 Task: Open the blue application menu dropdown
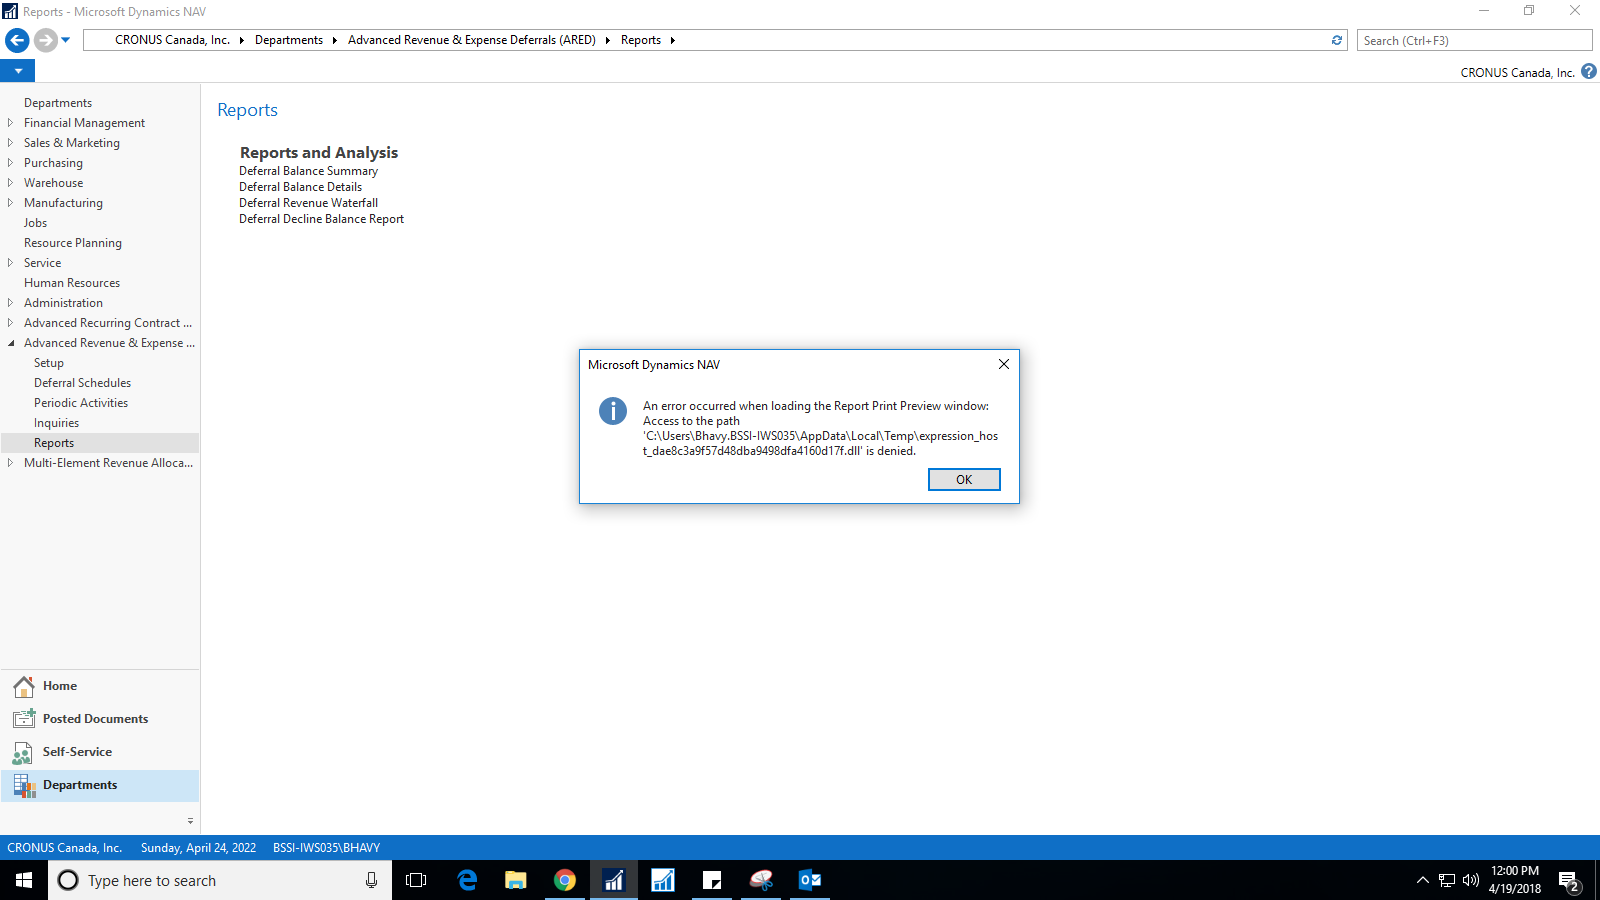(x=18, y=71)
